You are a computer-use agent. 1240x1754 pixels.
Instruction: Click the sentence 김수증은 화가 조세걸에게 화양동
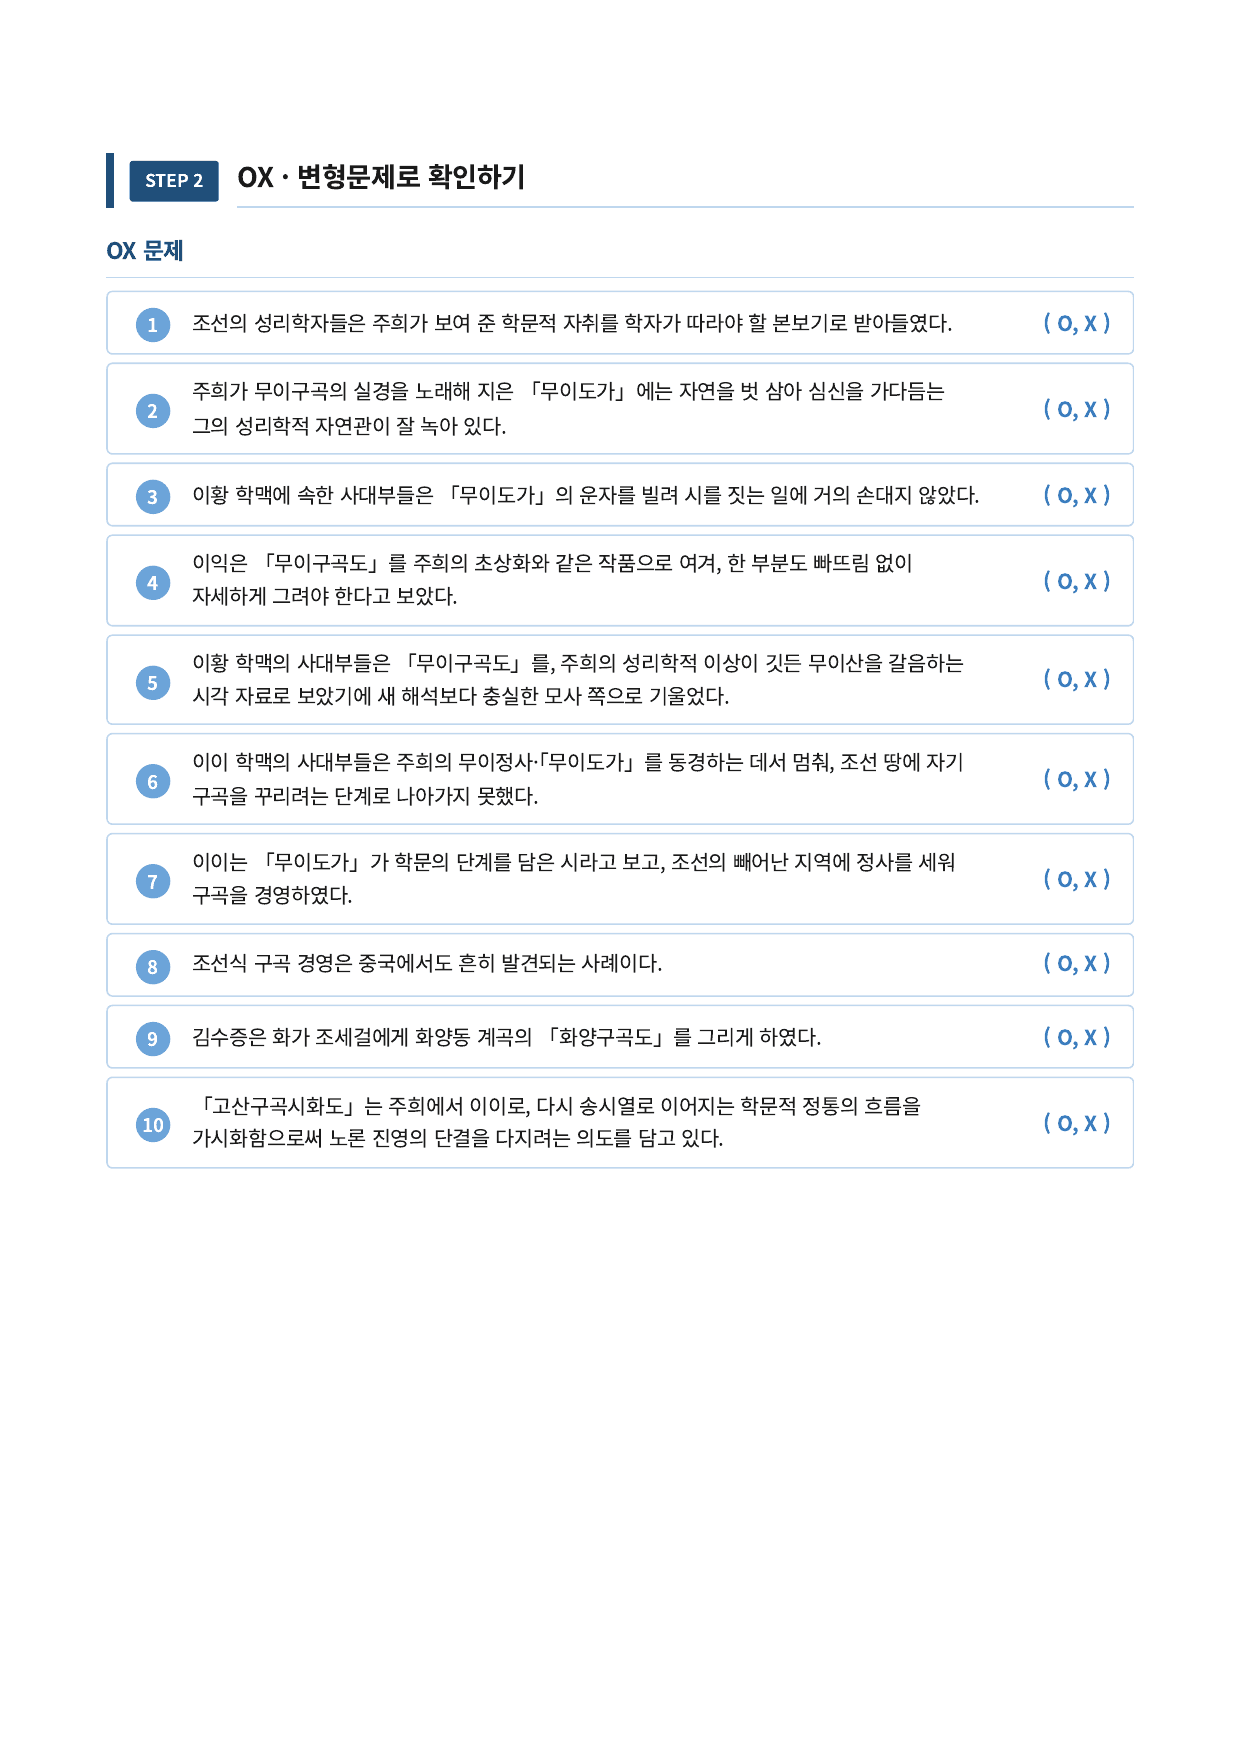point(507,1037)
